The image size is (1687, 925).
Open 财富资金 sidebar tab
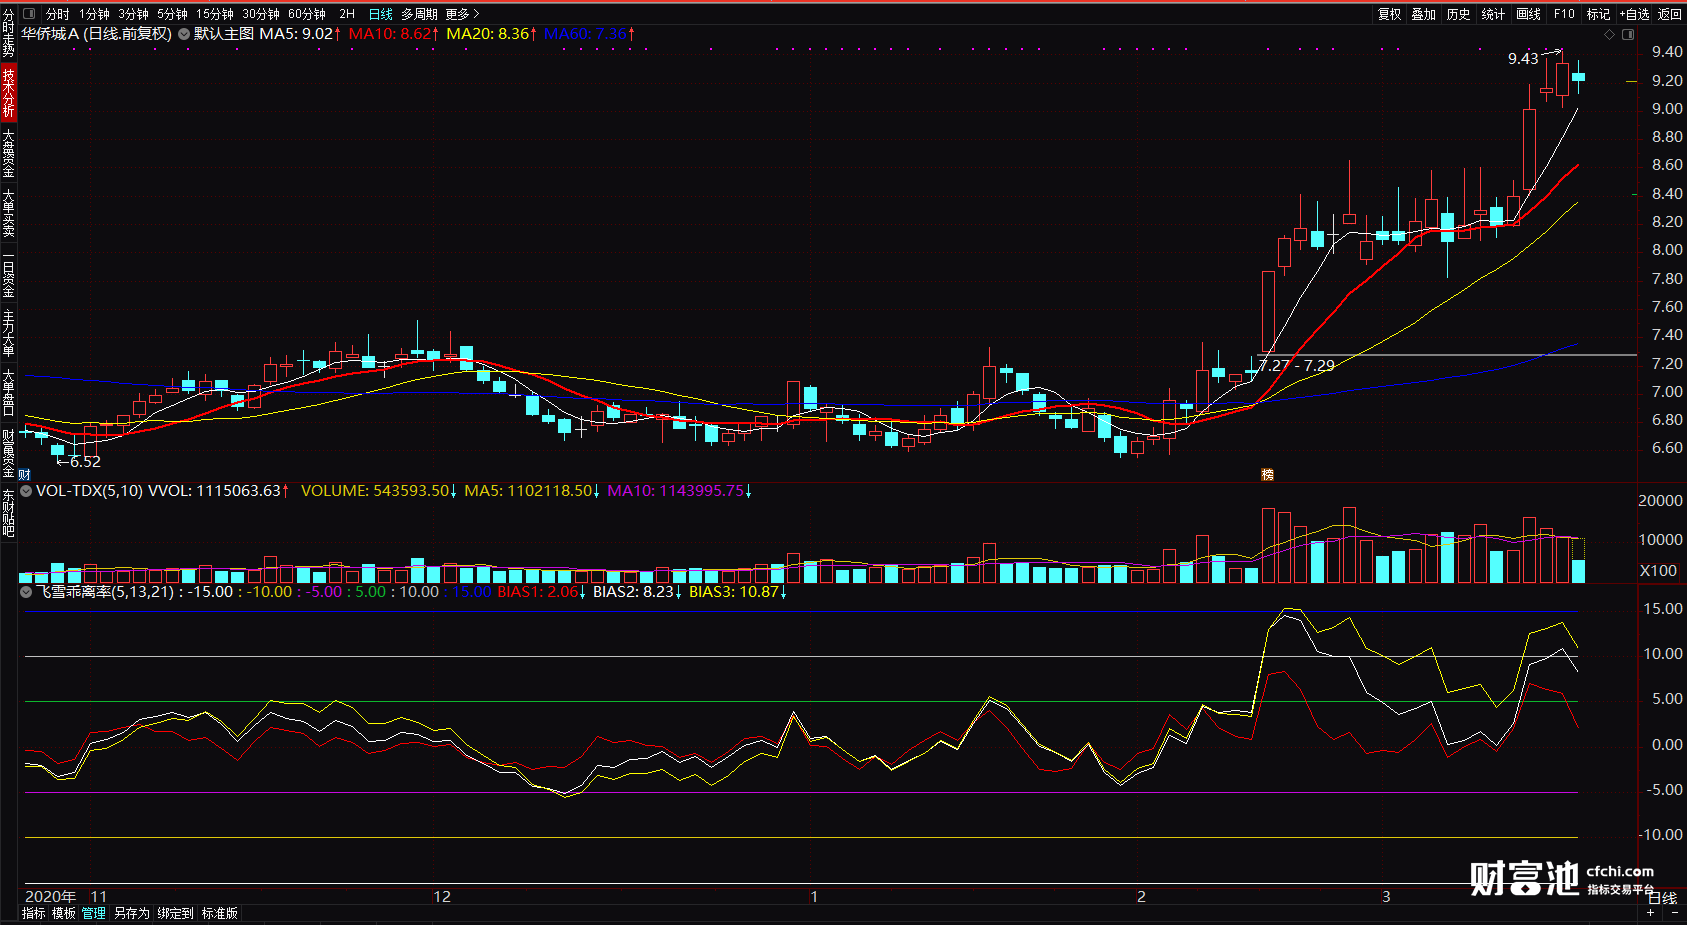[x=8, y=453]
